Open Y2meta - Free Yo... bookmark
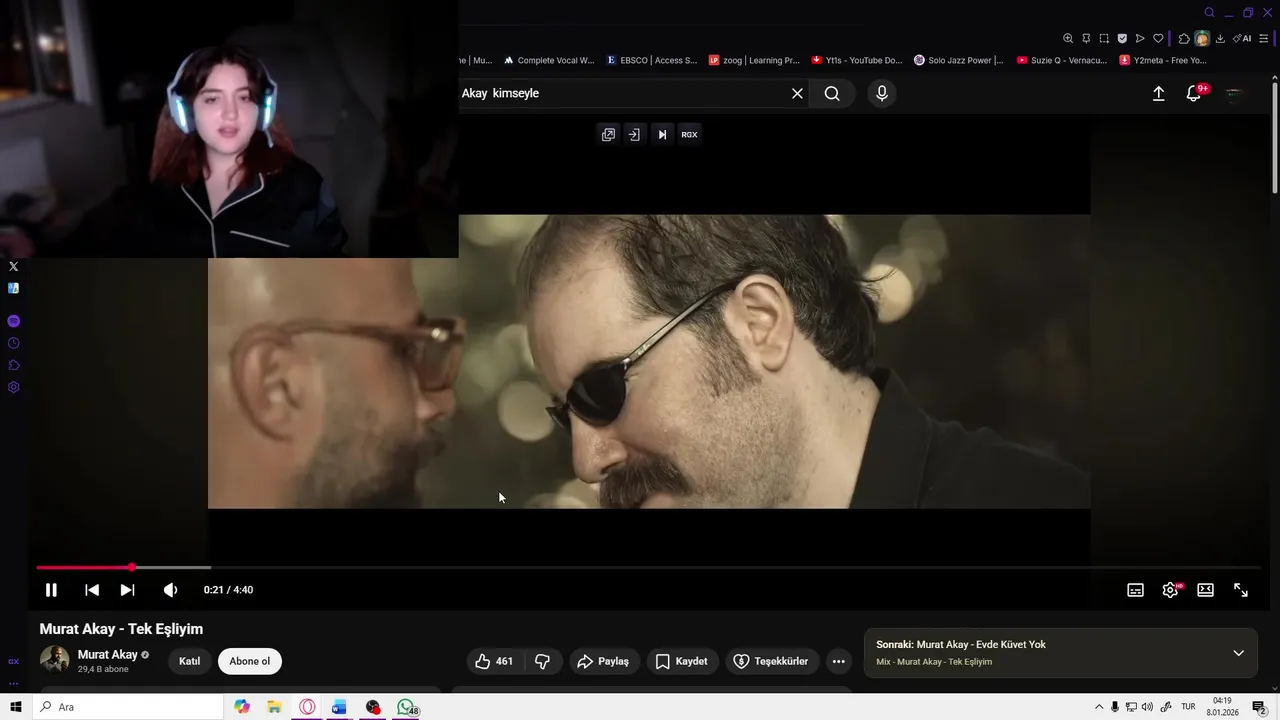The width and height of the screenshot is (1280, 720). point(1164,60)
